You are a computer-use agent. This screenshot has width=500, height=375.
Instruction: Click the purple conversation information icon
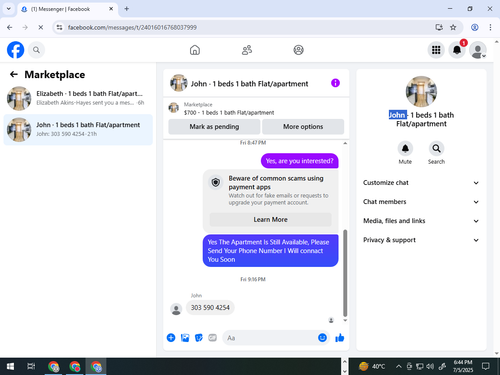(x=335, y=83)
